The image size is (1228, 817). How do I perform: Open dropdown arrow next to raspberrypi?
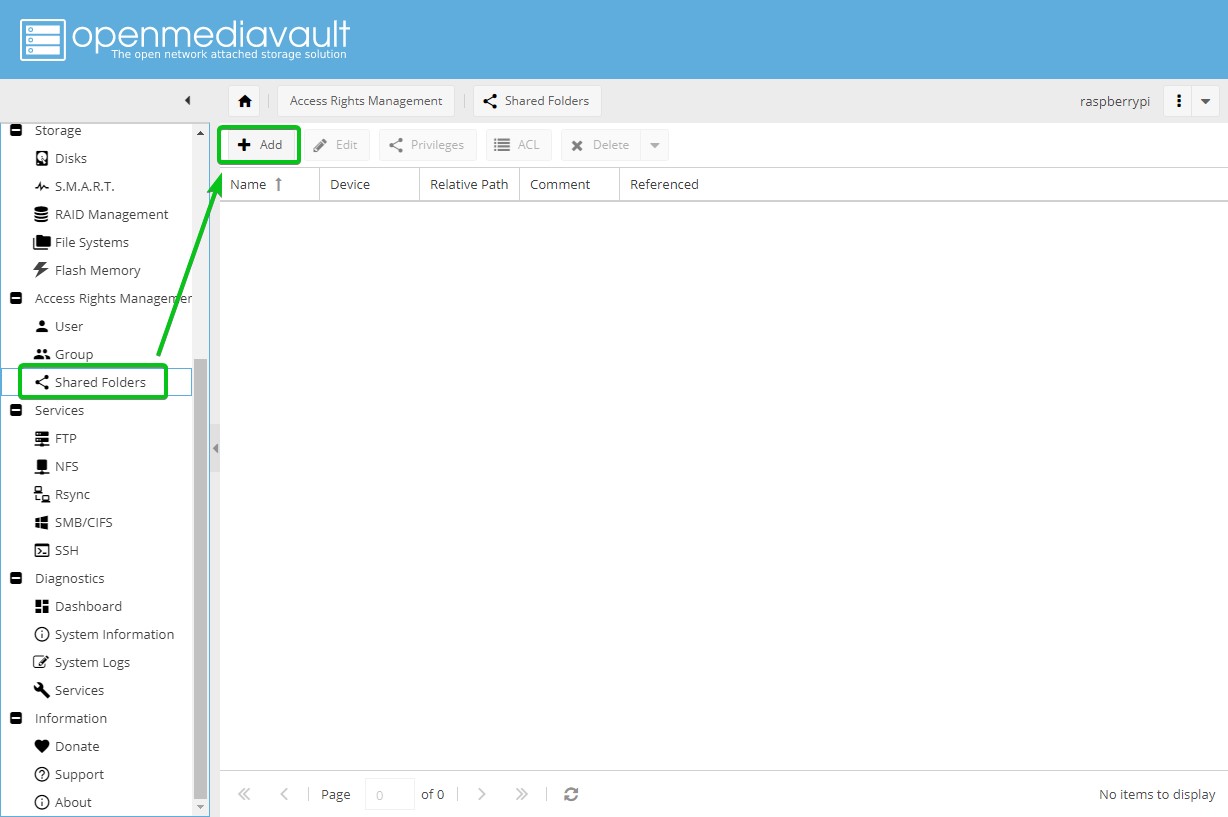(x=1205, y=101)
